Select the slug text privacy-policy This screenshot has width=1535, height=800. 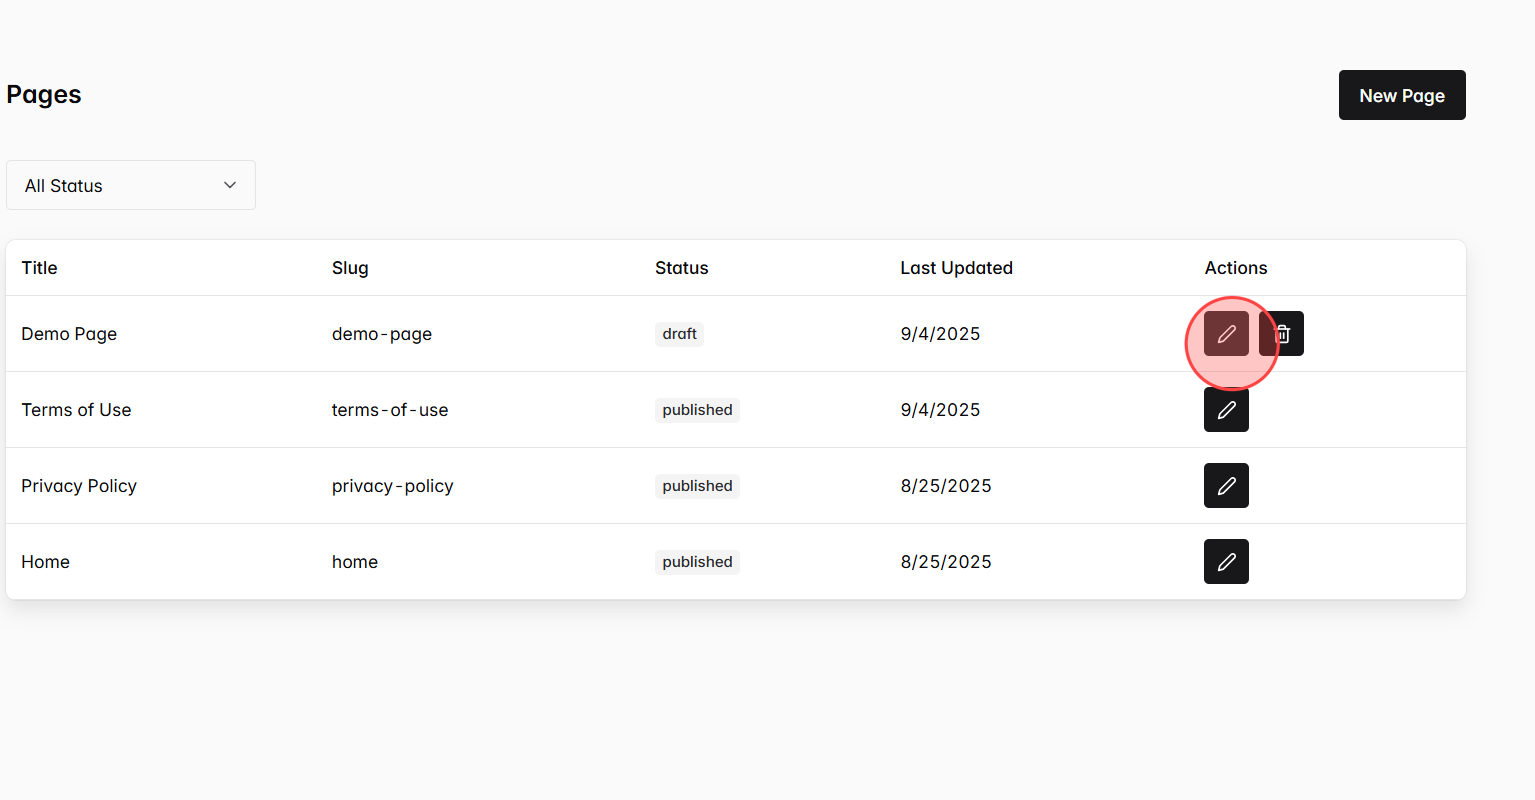pyautogui.click(x=392, y=485)
